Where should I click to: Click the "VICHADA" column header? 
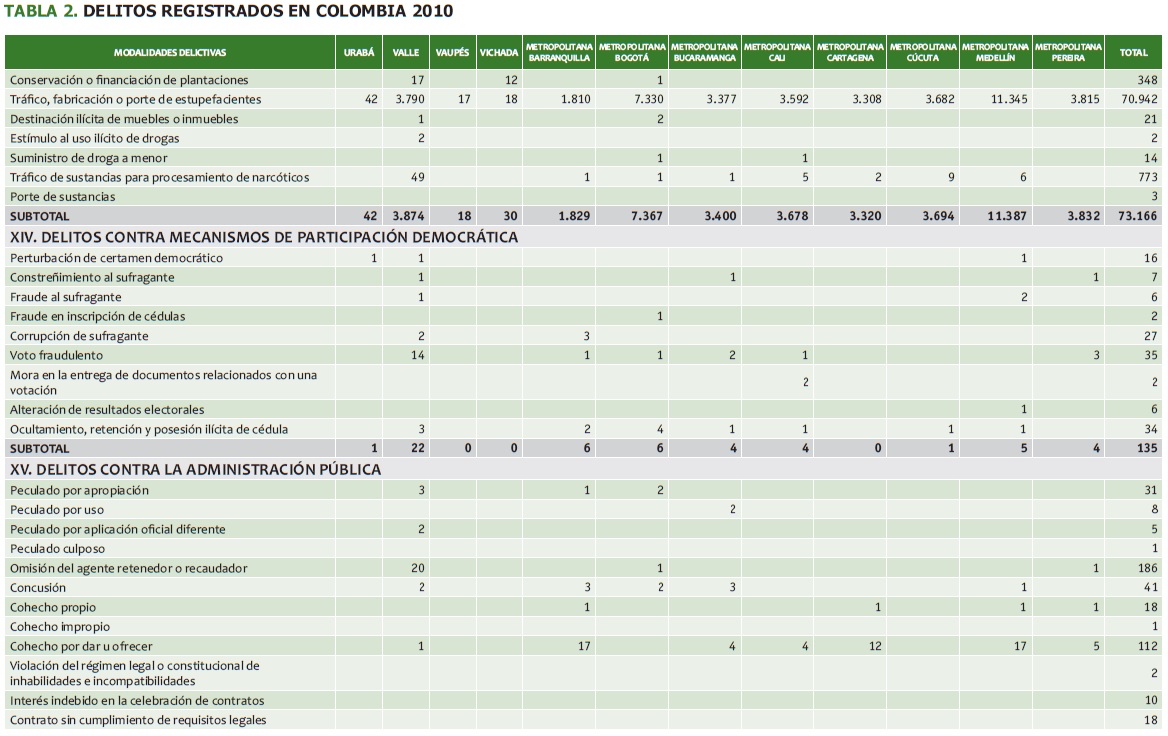pyautogui.click(x=498, y=52)
